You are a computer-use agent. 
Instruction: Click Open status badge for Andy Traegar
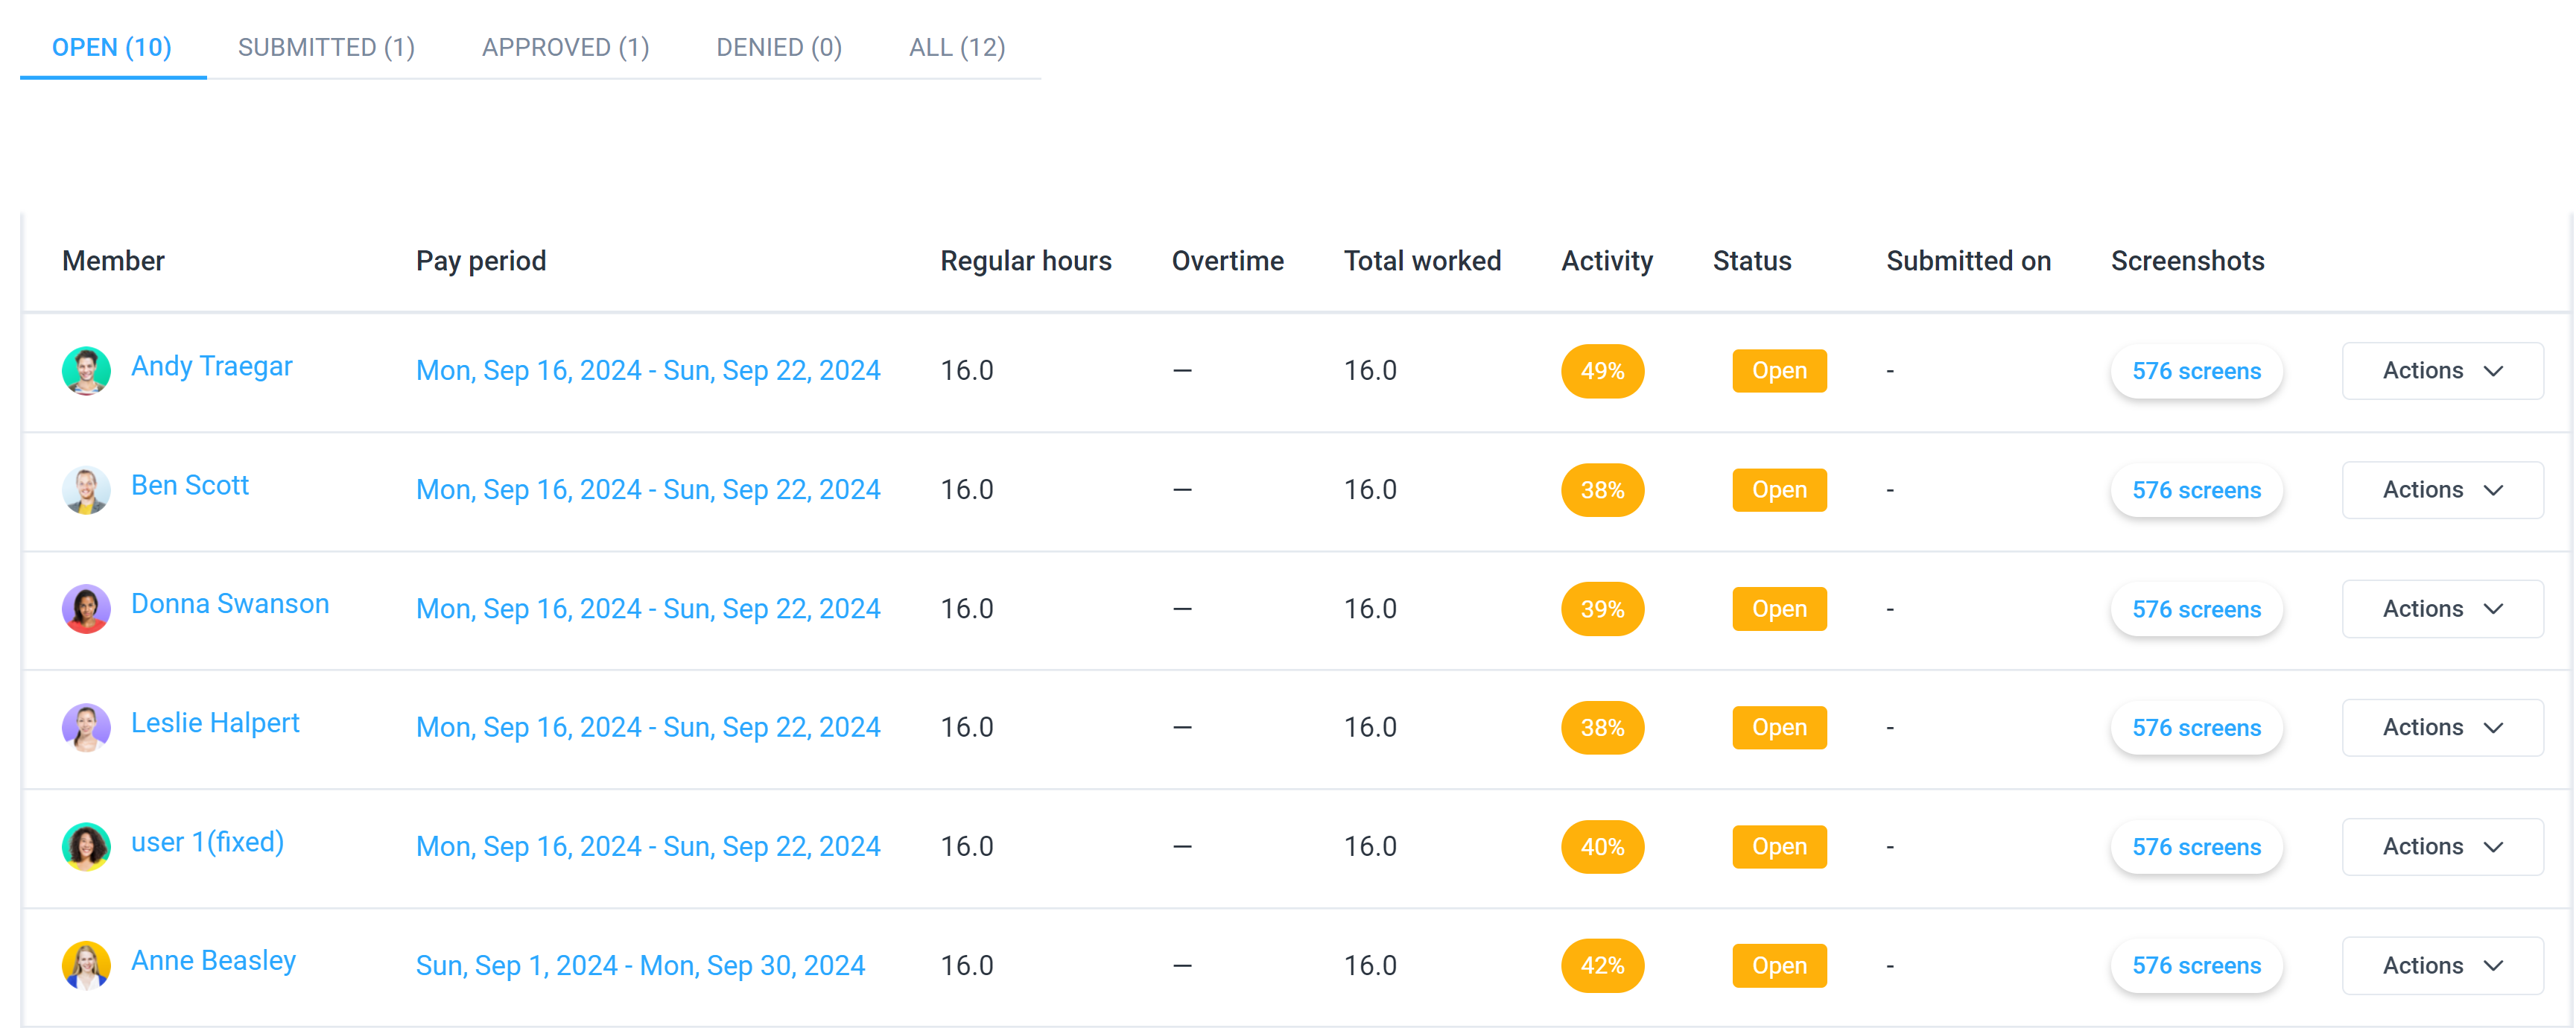click(x=1779, y=371)
